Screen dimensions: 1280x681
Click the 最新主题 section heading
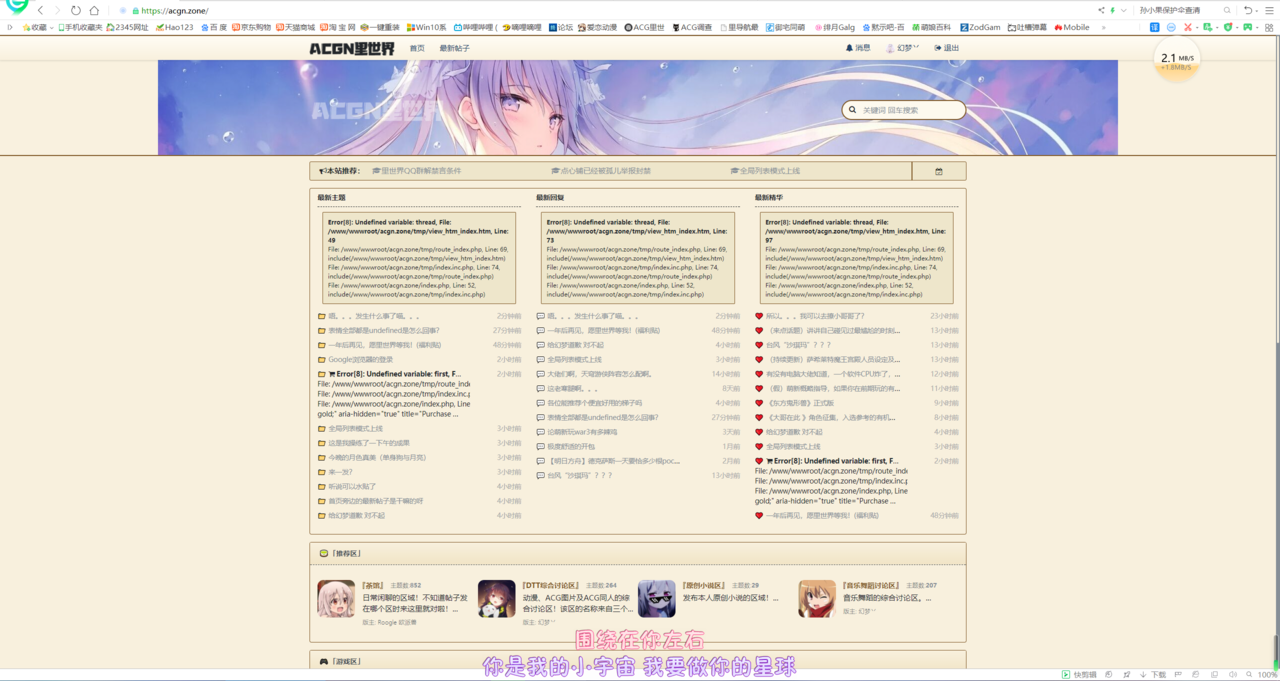tap(331, 198)
